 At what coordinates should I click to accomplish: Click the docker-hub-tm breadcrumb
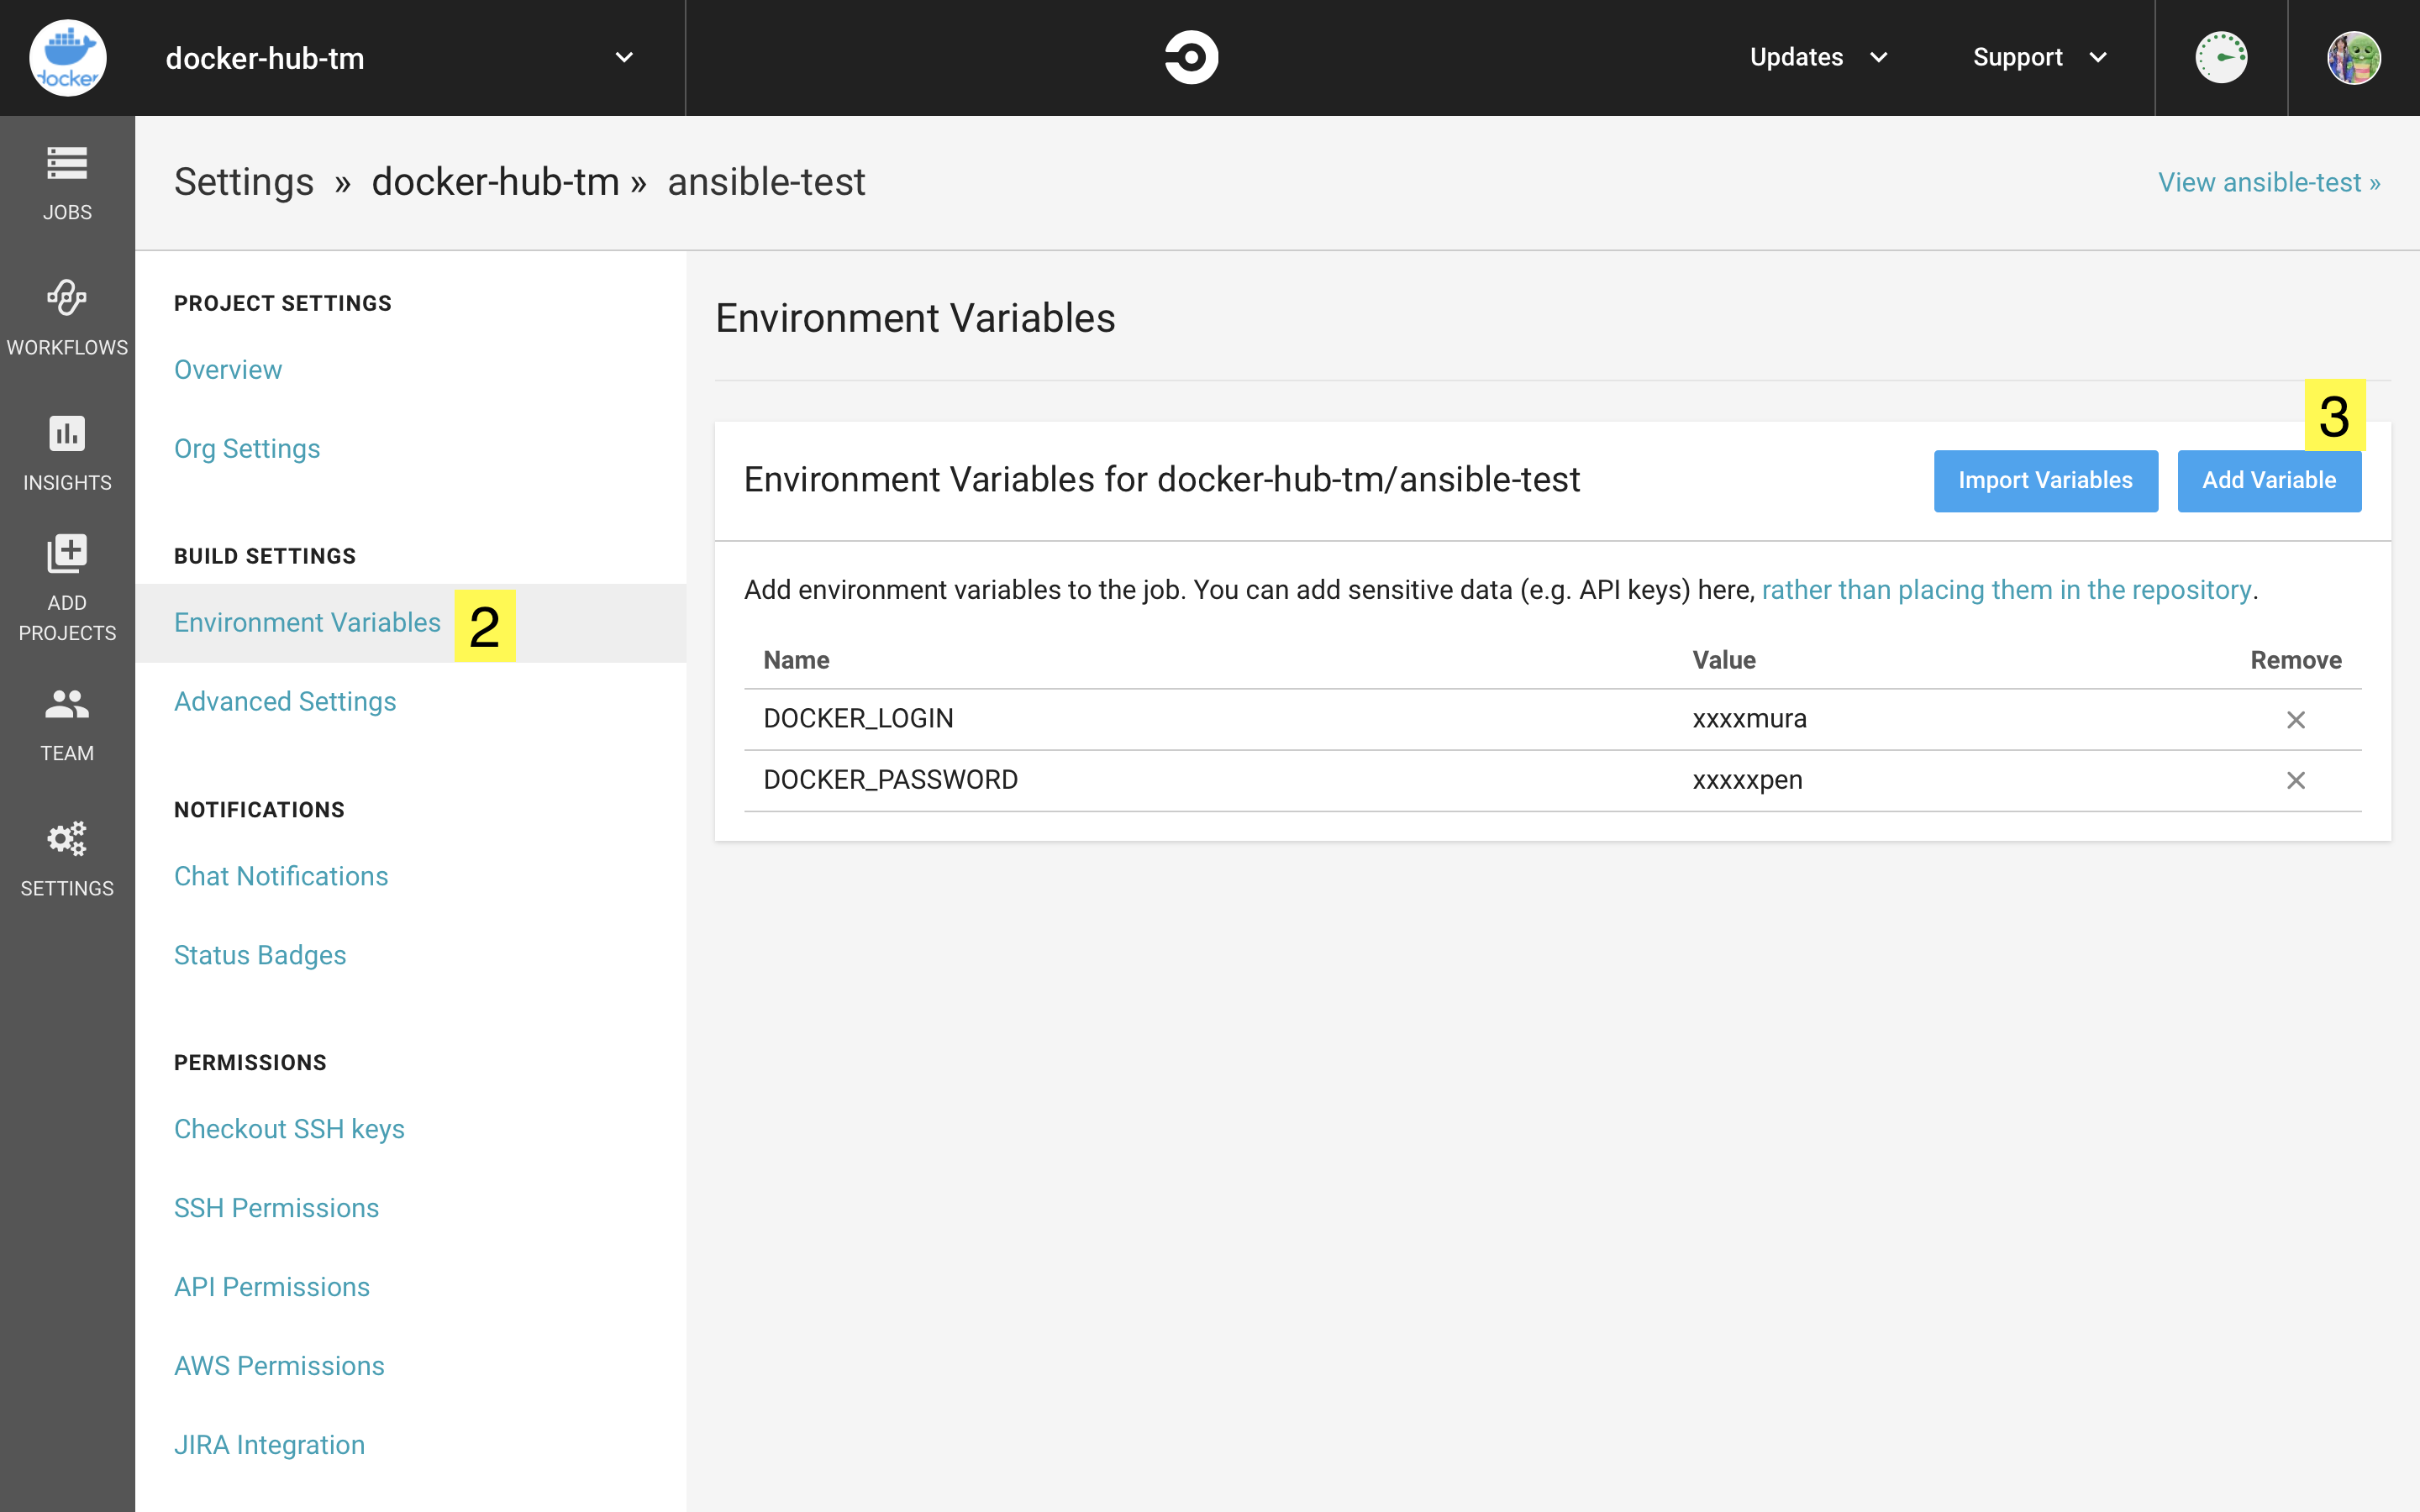click(495, 182)
